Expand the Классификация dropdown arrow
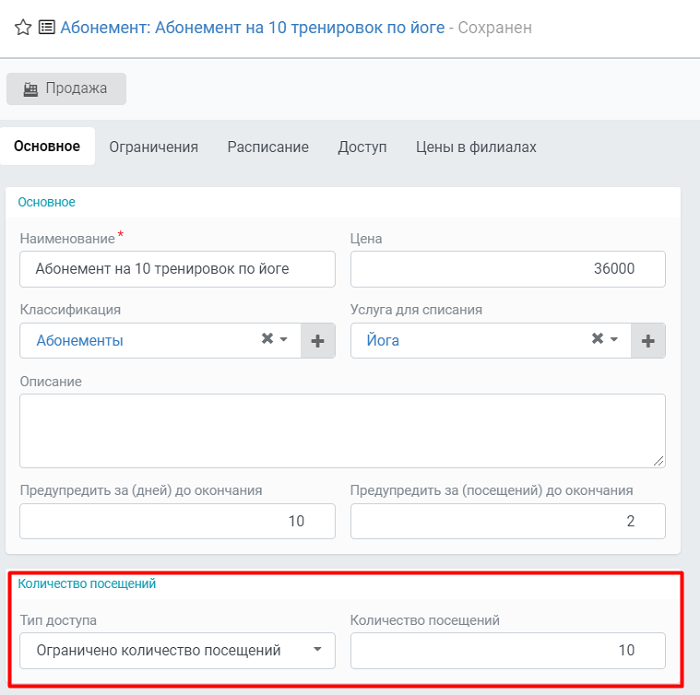 pos(283,339)
